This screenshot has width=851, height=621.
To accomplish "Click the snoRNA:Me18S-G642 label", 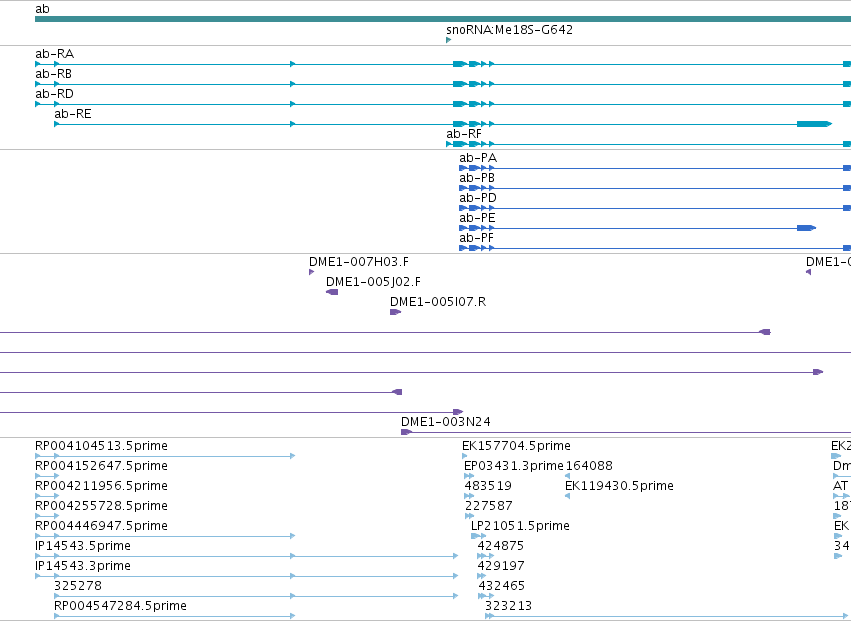I will point(509,30).
